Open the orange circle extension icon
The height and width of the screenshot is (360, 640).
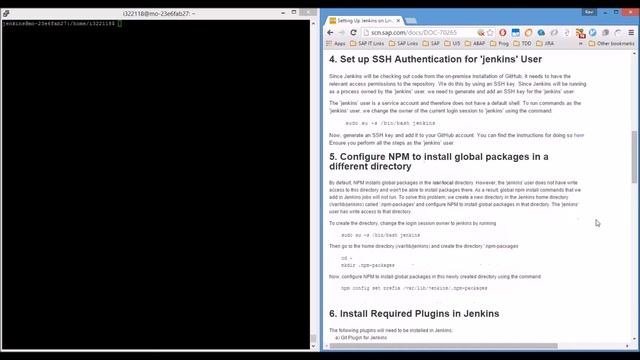point(528,32)
